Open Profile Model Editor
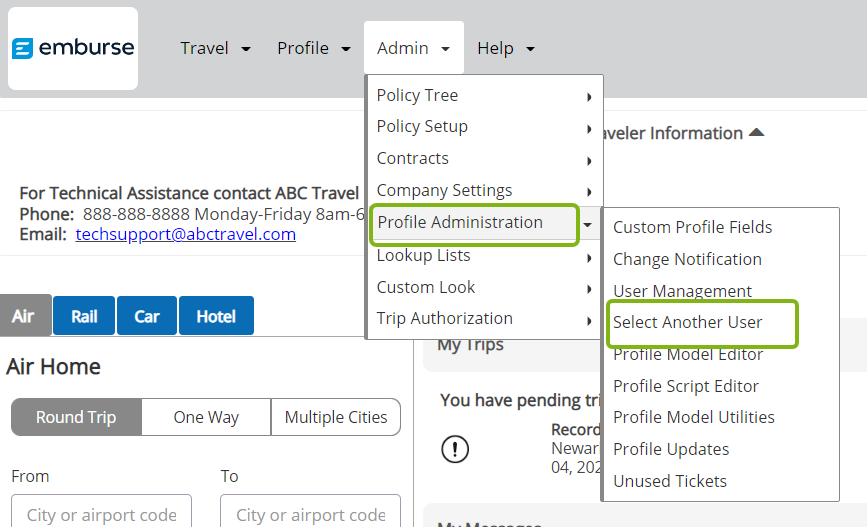 pyautogui.click(x=688, y=354)
